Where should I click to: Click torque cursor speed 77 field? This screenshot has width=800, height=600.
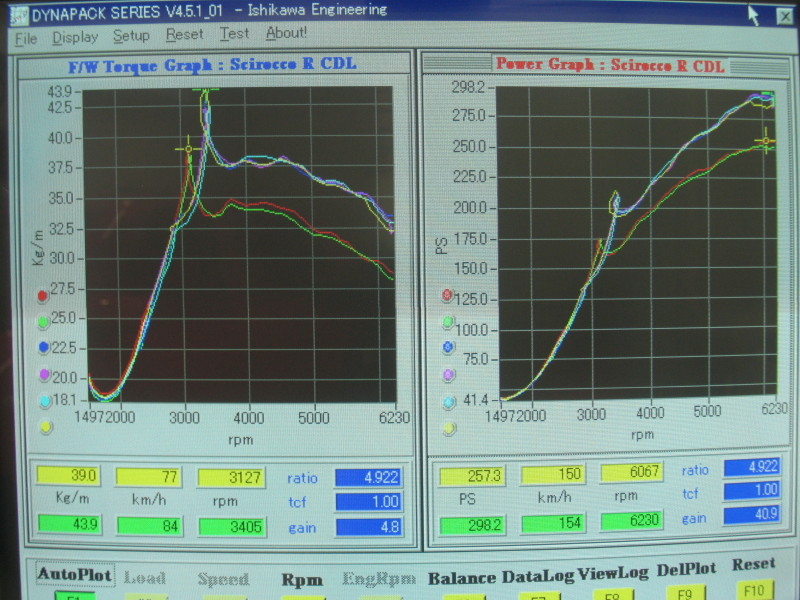[x=148, y=477]
